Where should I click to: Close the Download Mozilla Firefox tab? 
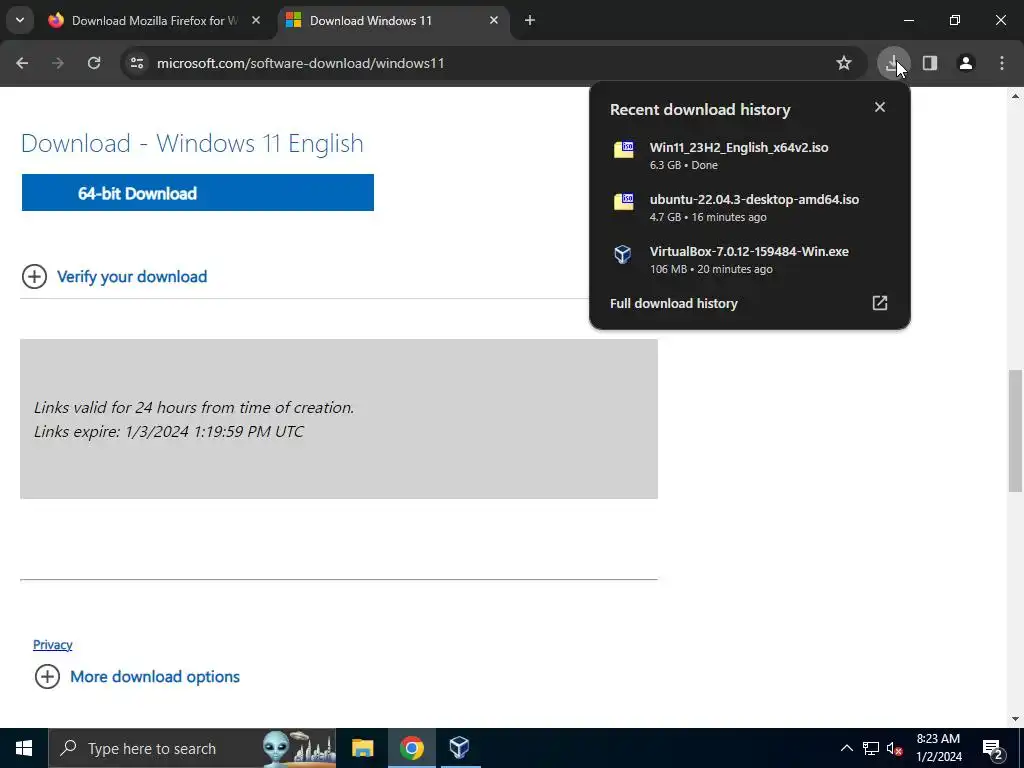point(256,20)
